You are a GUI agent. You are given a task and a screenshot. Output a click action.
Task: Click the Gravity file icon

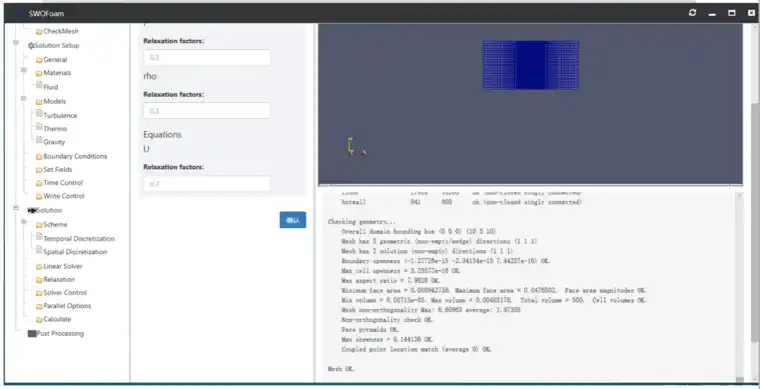coord(39,140)
